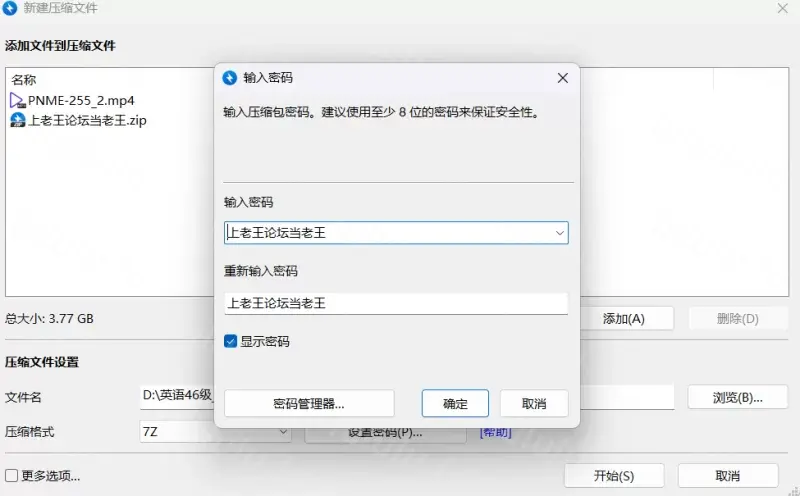
Task: Close the 输入密码 dialog
Action: coord(562,78)
